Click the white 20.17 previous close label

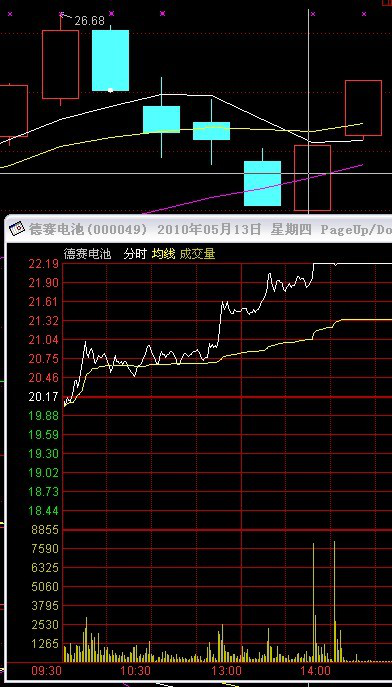click(43, 397)
